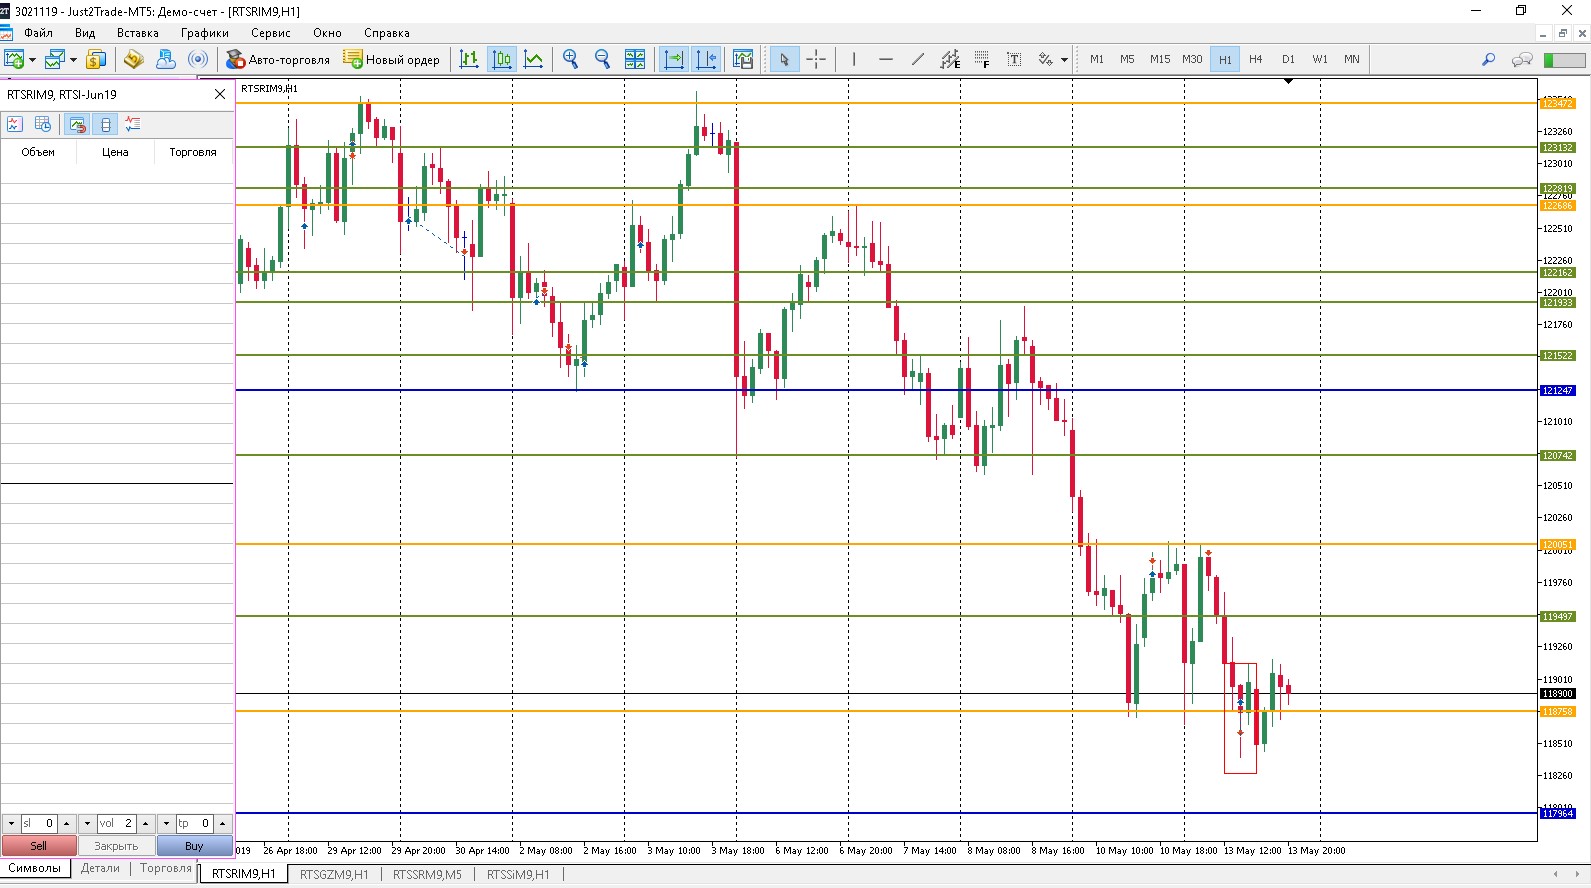Open the Market Watch icon
The width and height of the screenshot is (1591, 888).
(x=96, y=59)
